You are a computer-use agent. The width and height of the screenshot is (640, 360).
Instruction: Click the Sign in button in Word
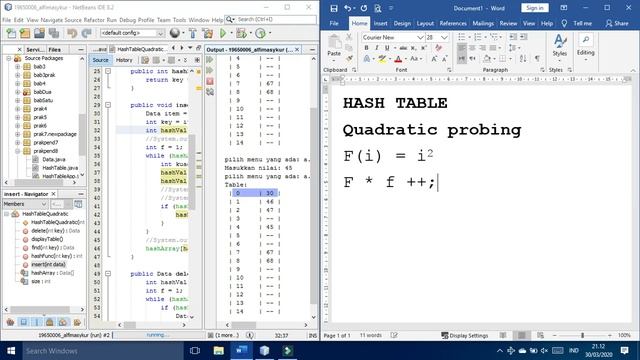(x=534, y=8)
